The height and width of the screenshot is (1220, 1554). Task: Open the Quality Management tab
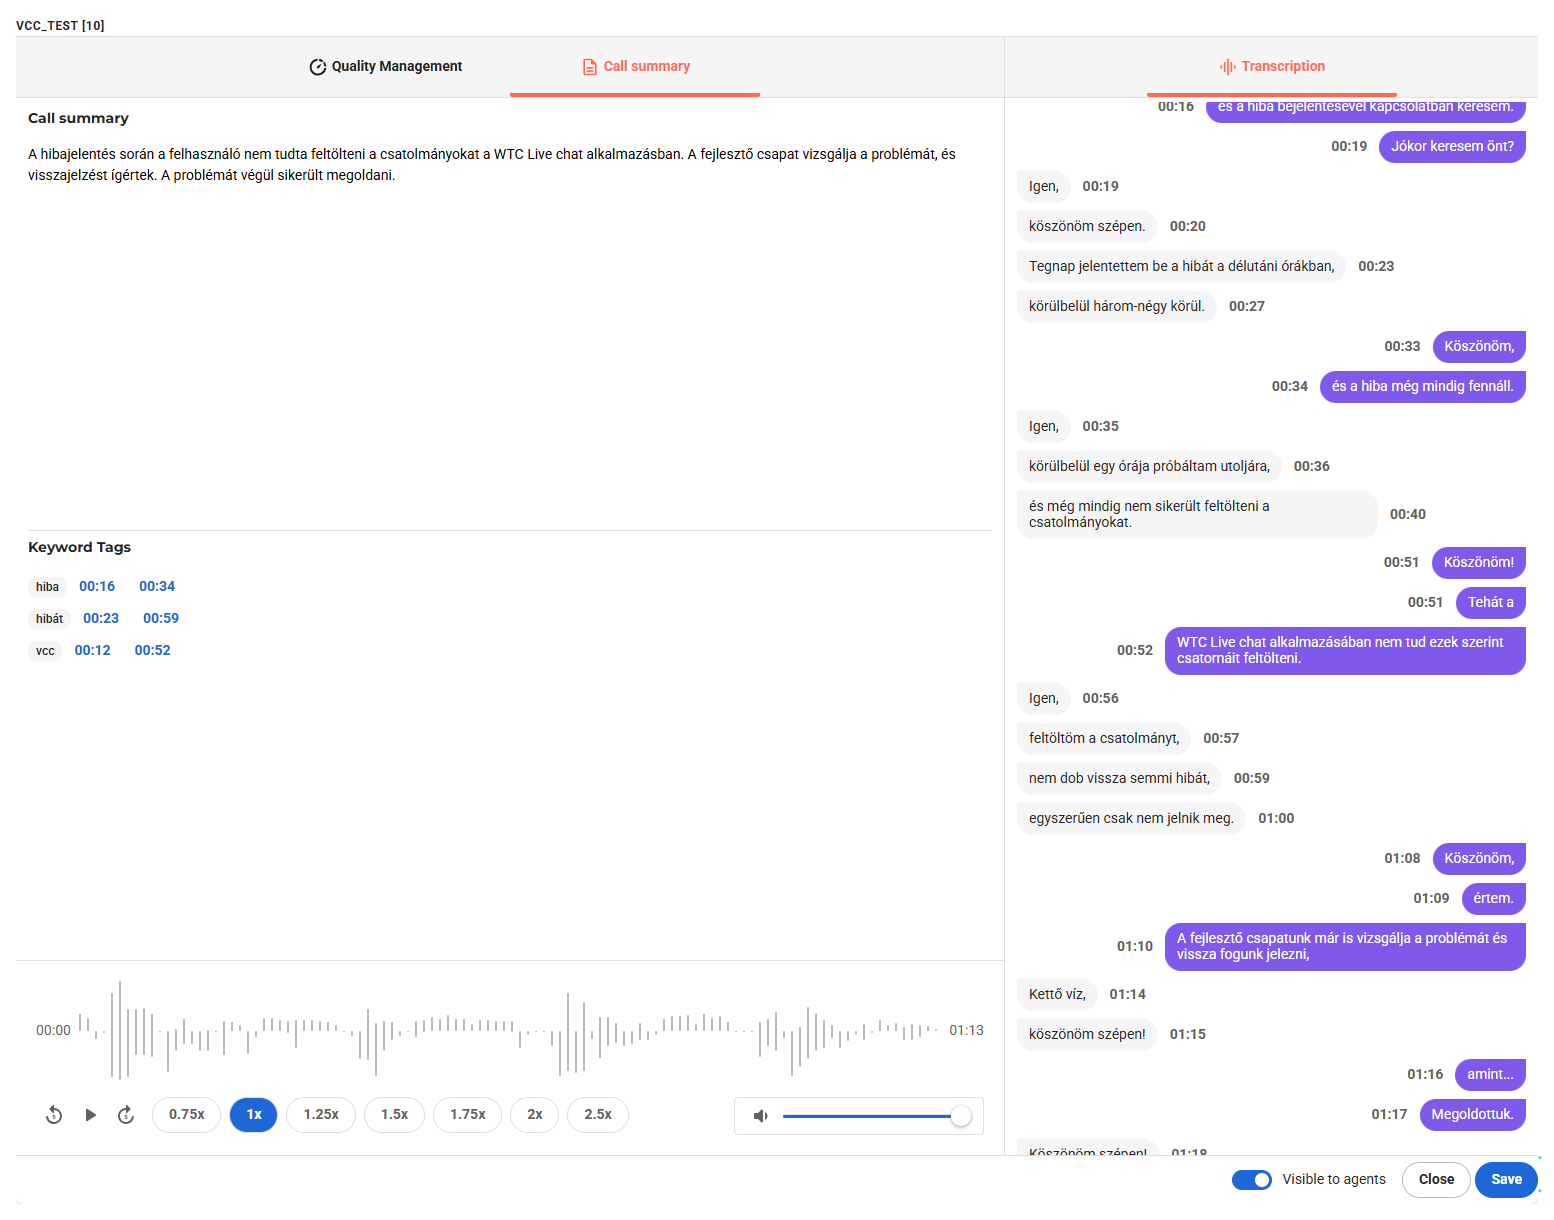[x=386, y=67]
